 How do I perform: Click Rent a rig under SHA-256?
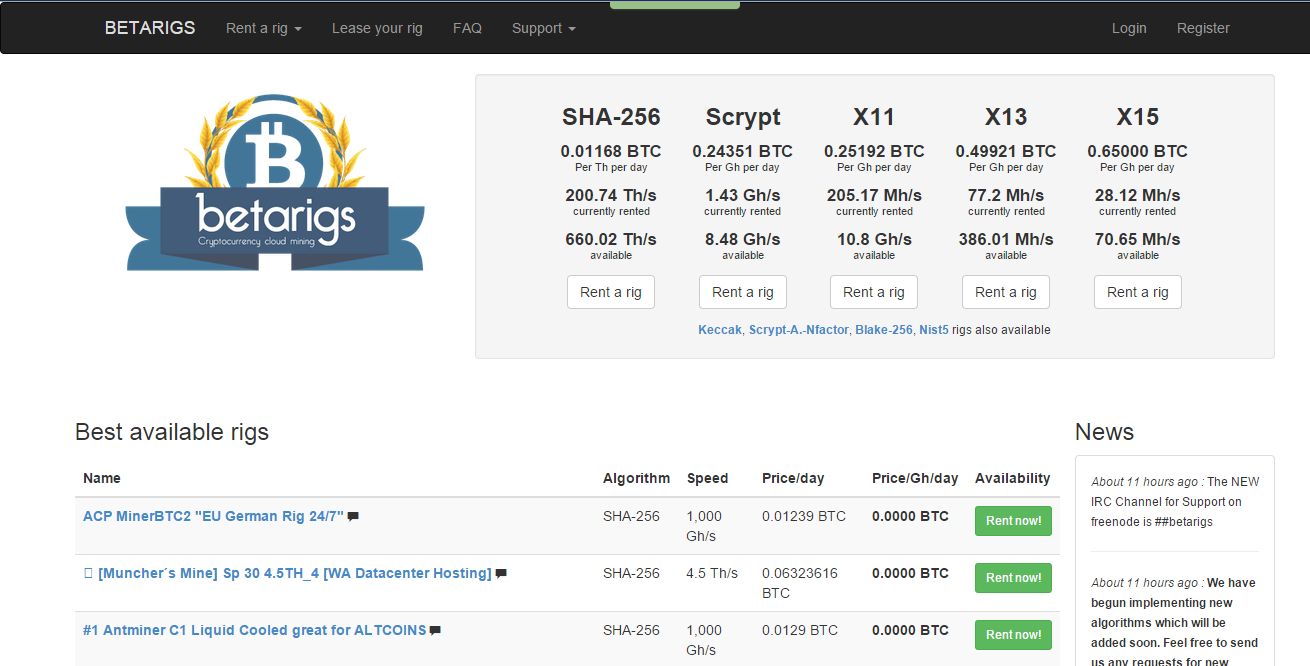click(611, 292)
